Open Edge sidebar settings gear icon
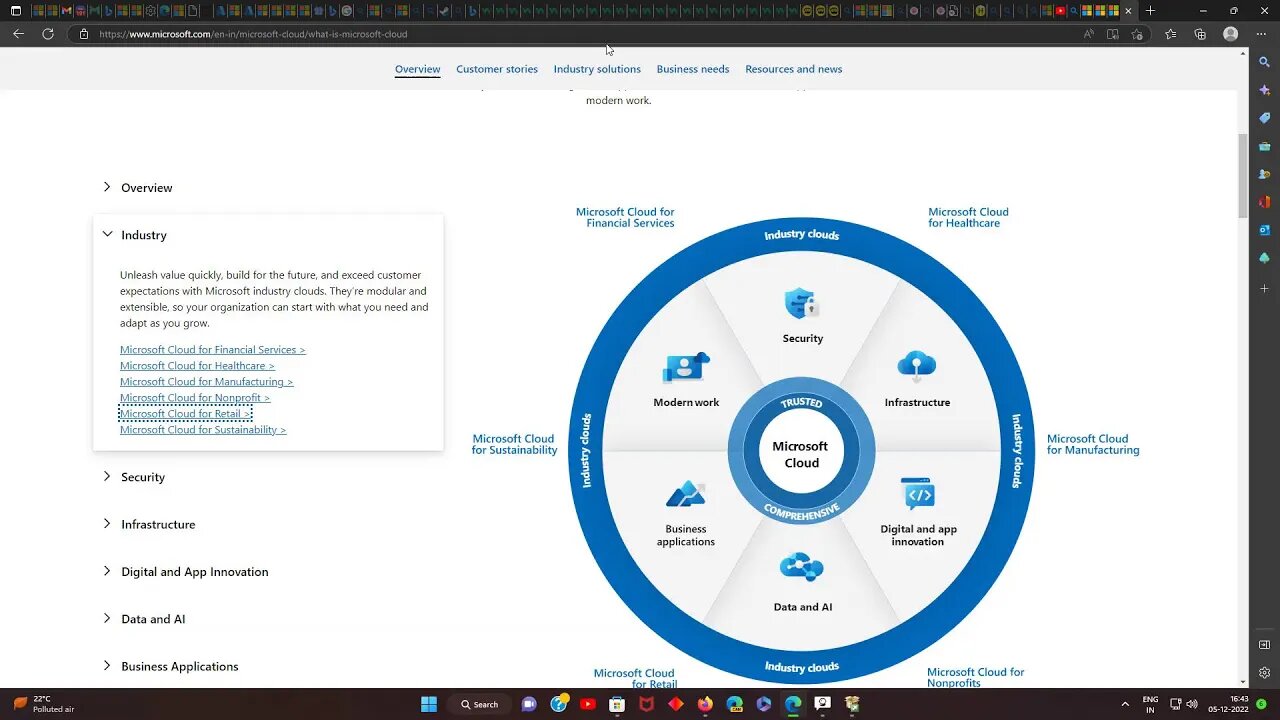Viewport: 1280px width, 720px height. (1264, 673)
